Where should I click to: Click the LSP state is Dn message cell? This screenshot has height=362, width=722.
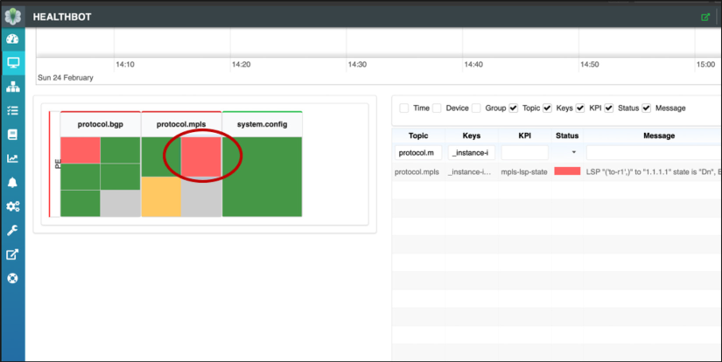point(653,172)
